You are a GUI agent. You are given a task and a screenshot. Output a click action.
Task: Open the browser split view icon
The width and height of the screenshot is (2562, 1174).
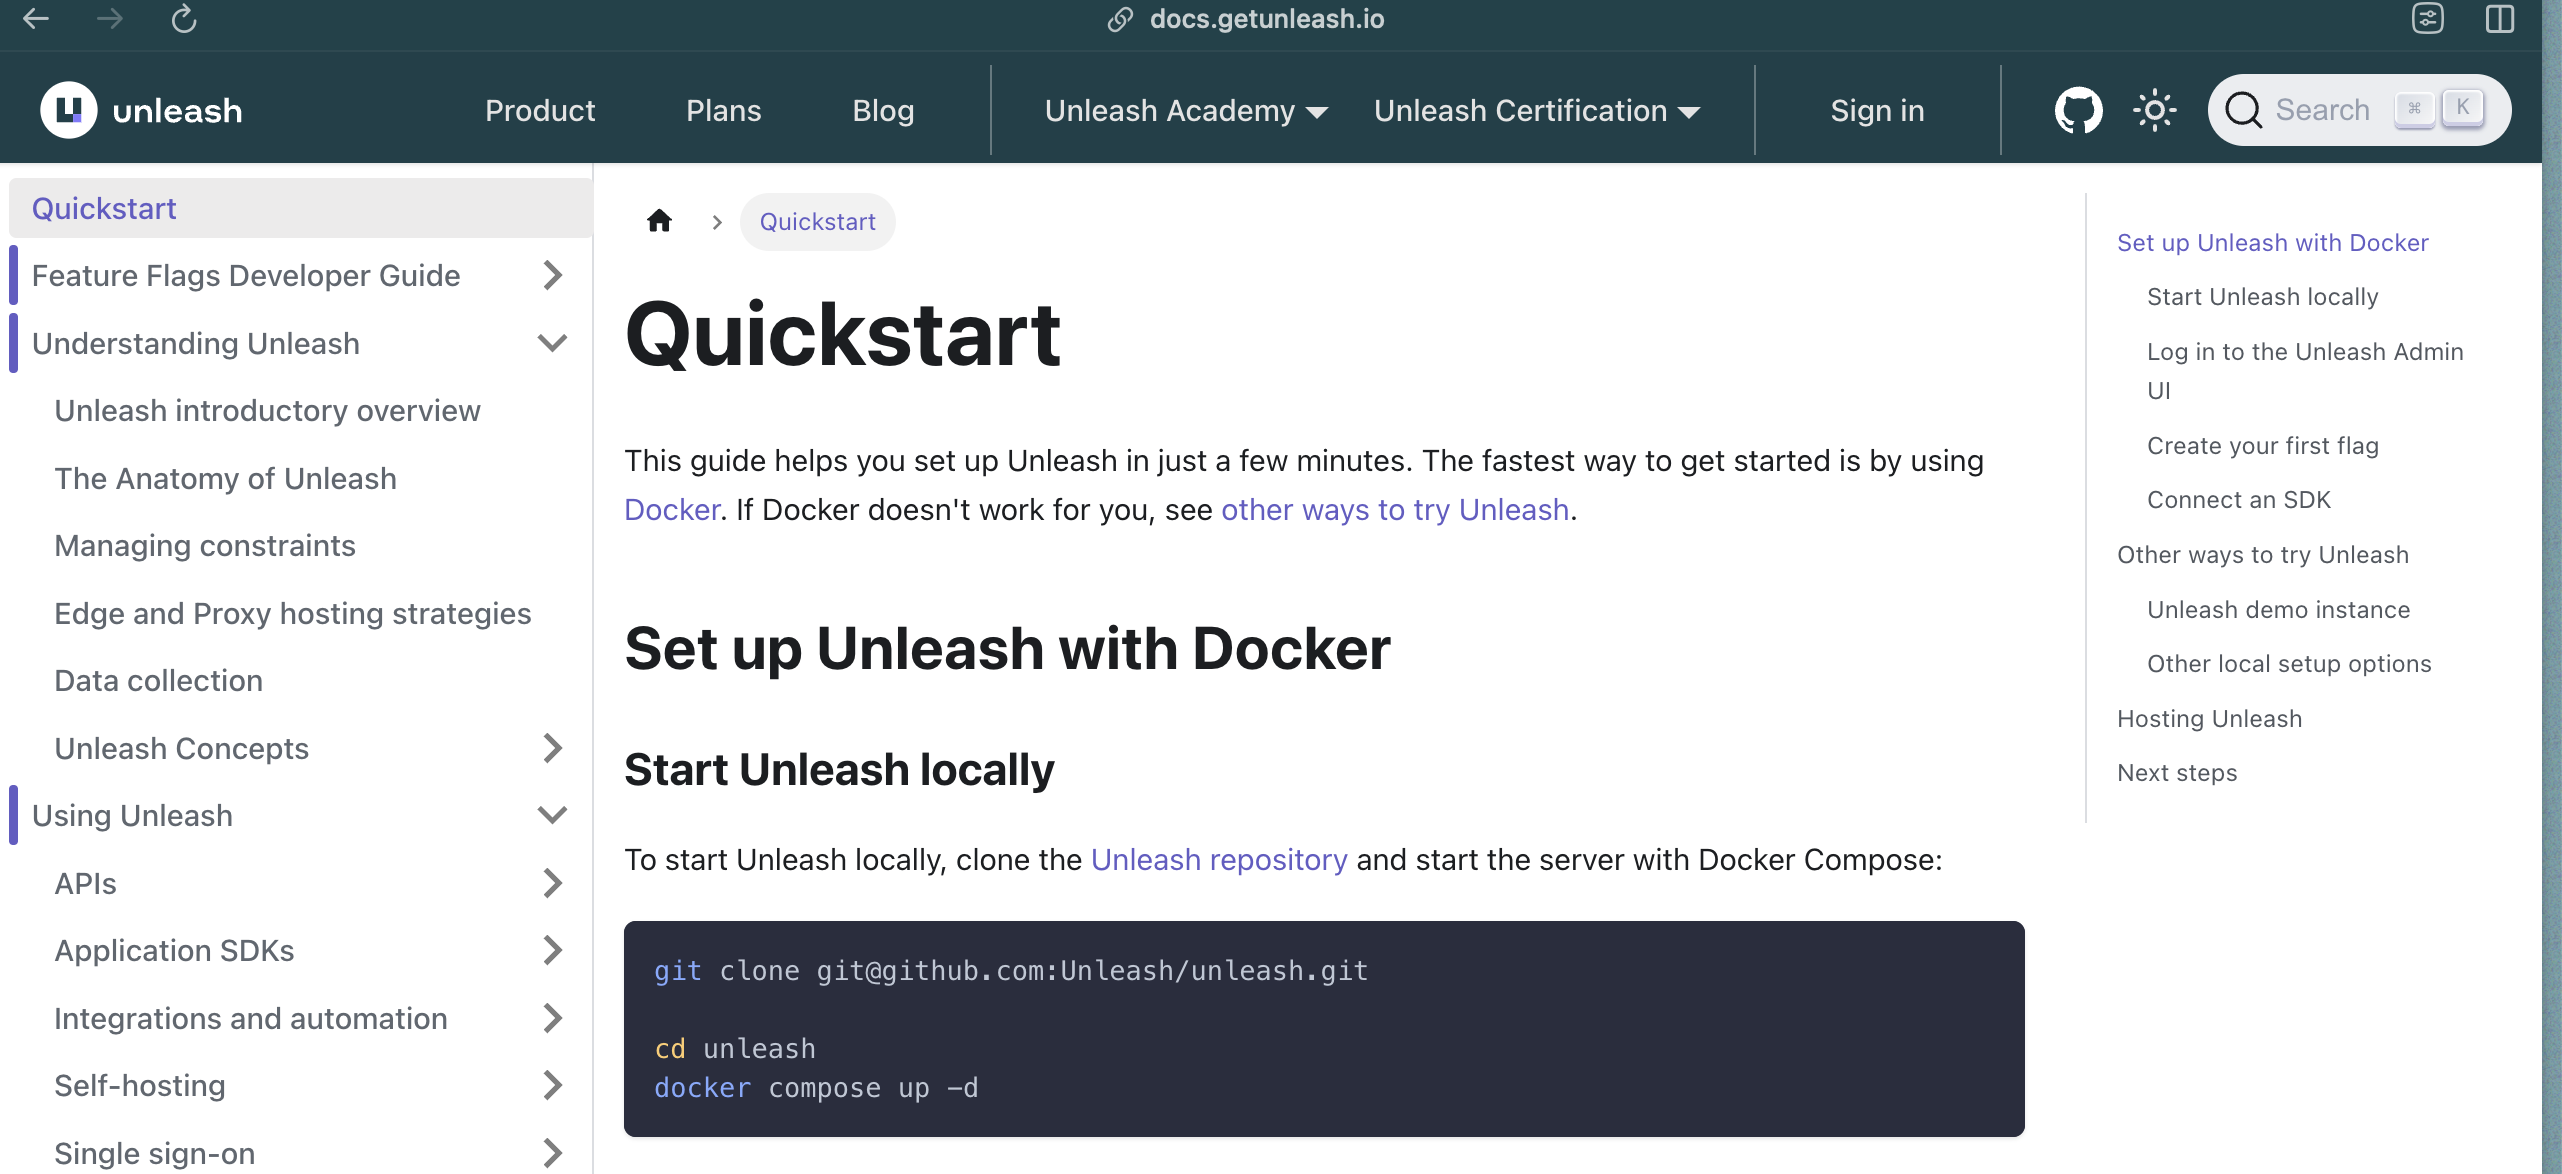point(2499,19)
